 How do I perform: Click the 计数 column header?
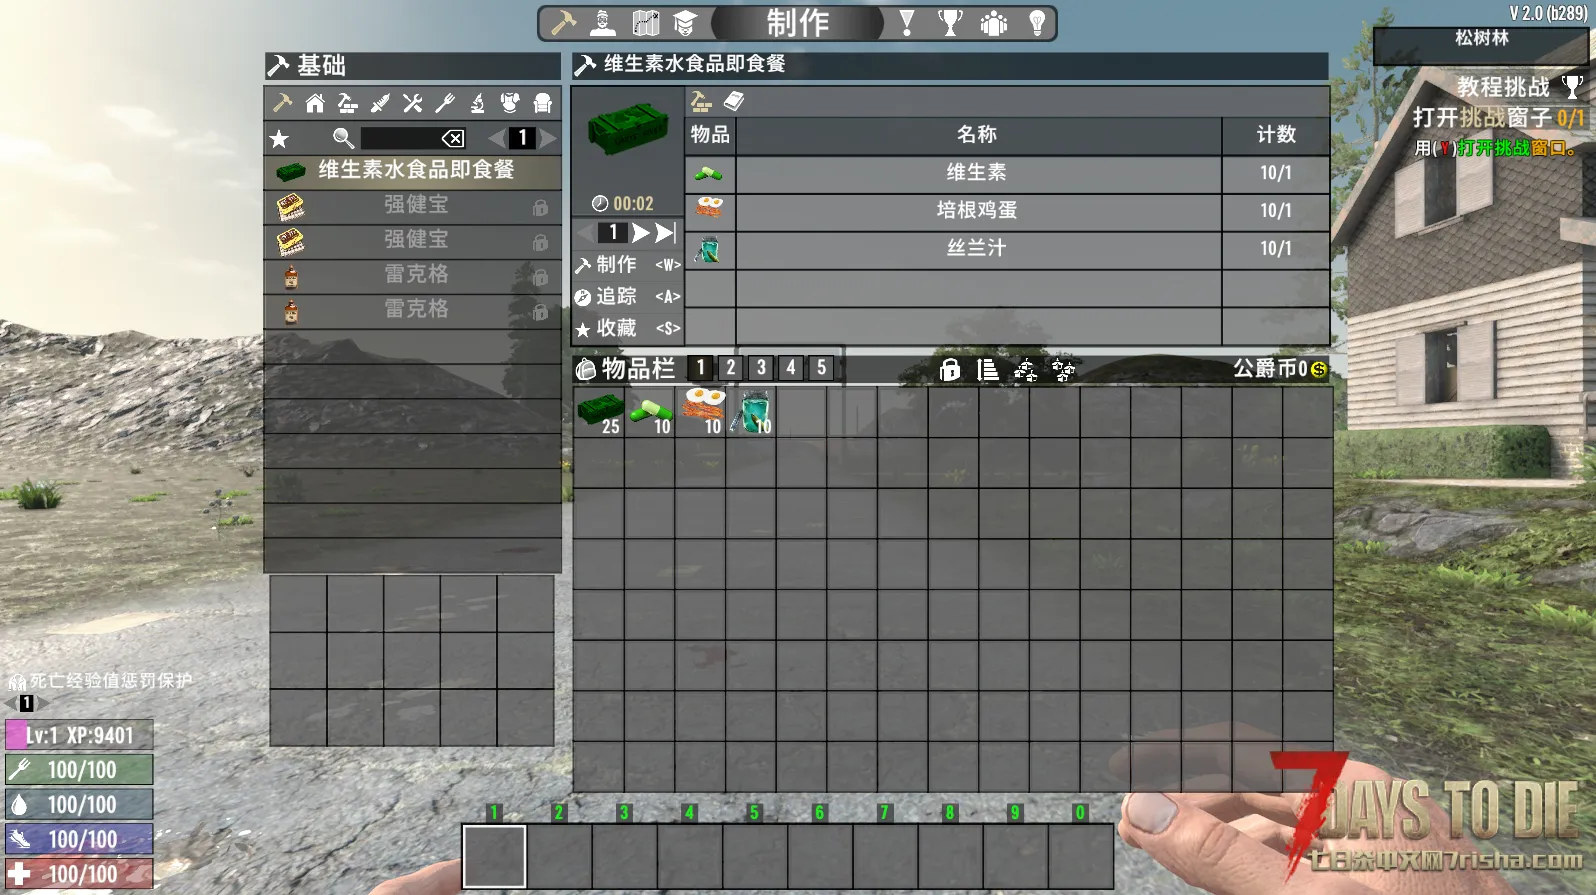(1276, 135)
